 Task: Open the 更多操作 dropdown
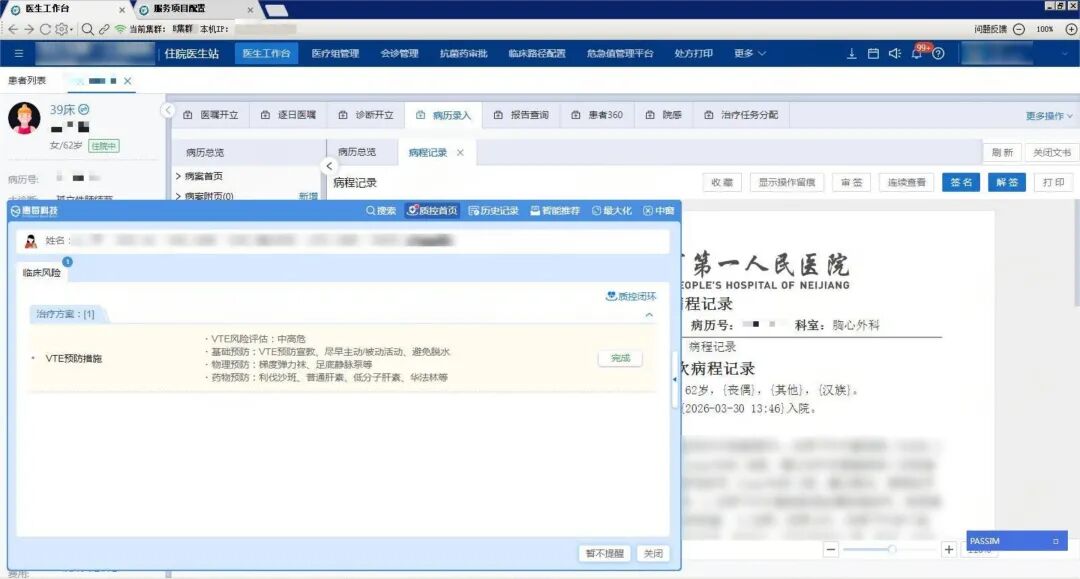point(1049,116)
